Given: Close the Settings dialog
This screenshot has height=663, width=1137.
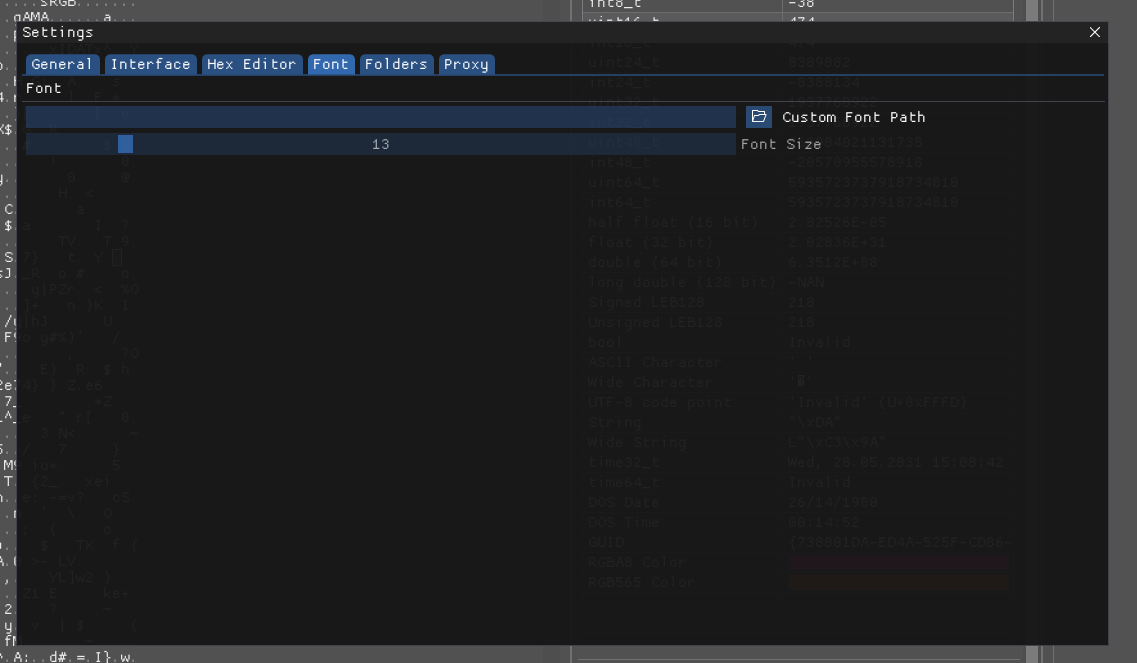Looking at the screenshot, I should 1094,32.
